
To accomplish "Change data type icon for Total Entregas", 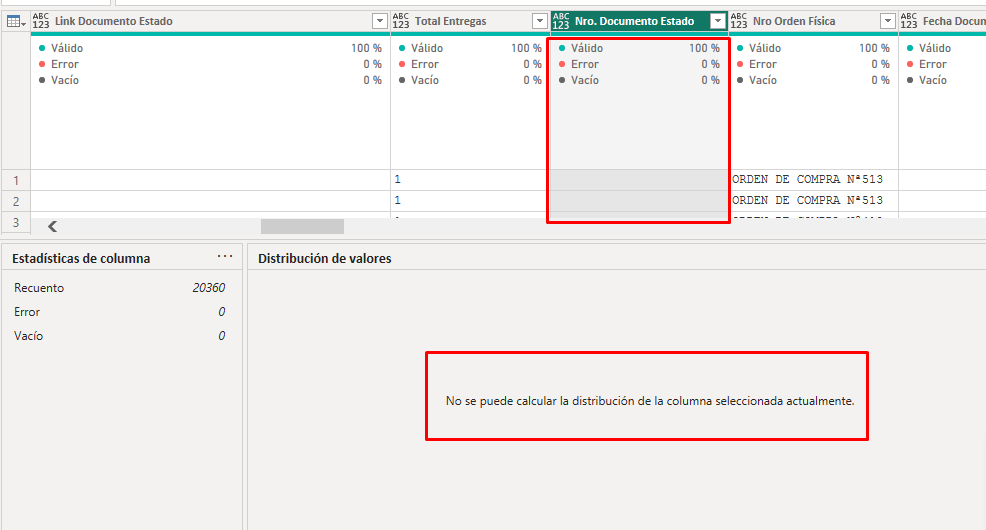I will coord(401,21).
